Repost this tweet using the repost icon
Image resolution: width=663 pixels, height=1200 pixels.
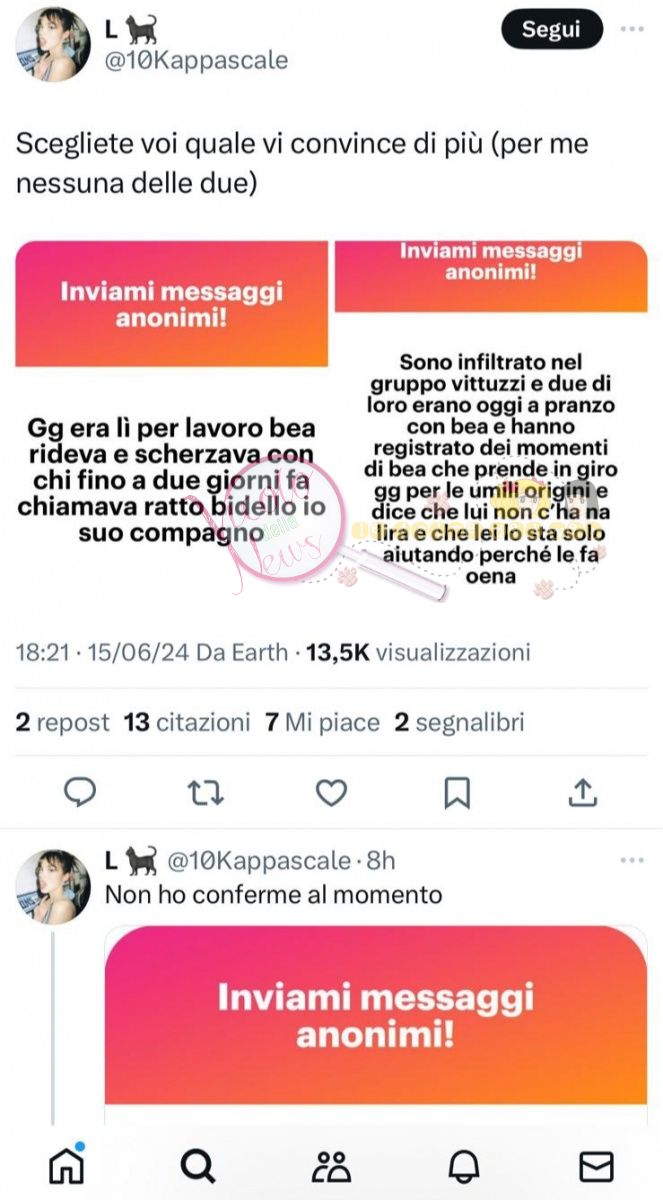click(x=205, y=793)
